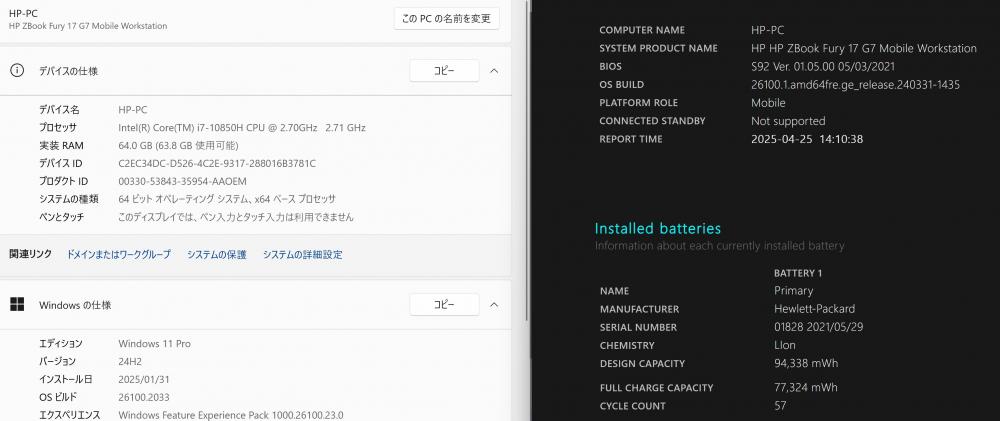Collapse the device specifications section
Screen dimensions: 1000x421
pos(494,71)
